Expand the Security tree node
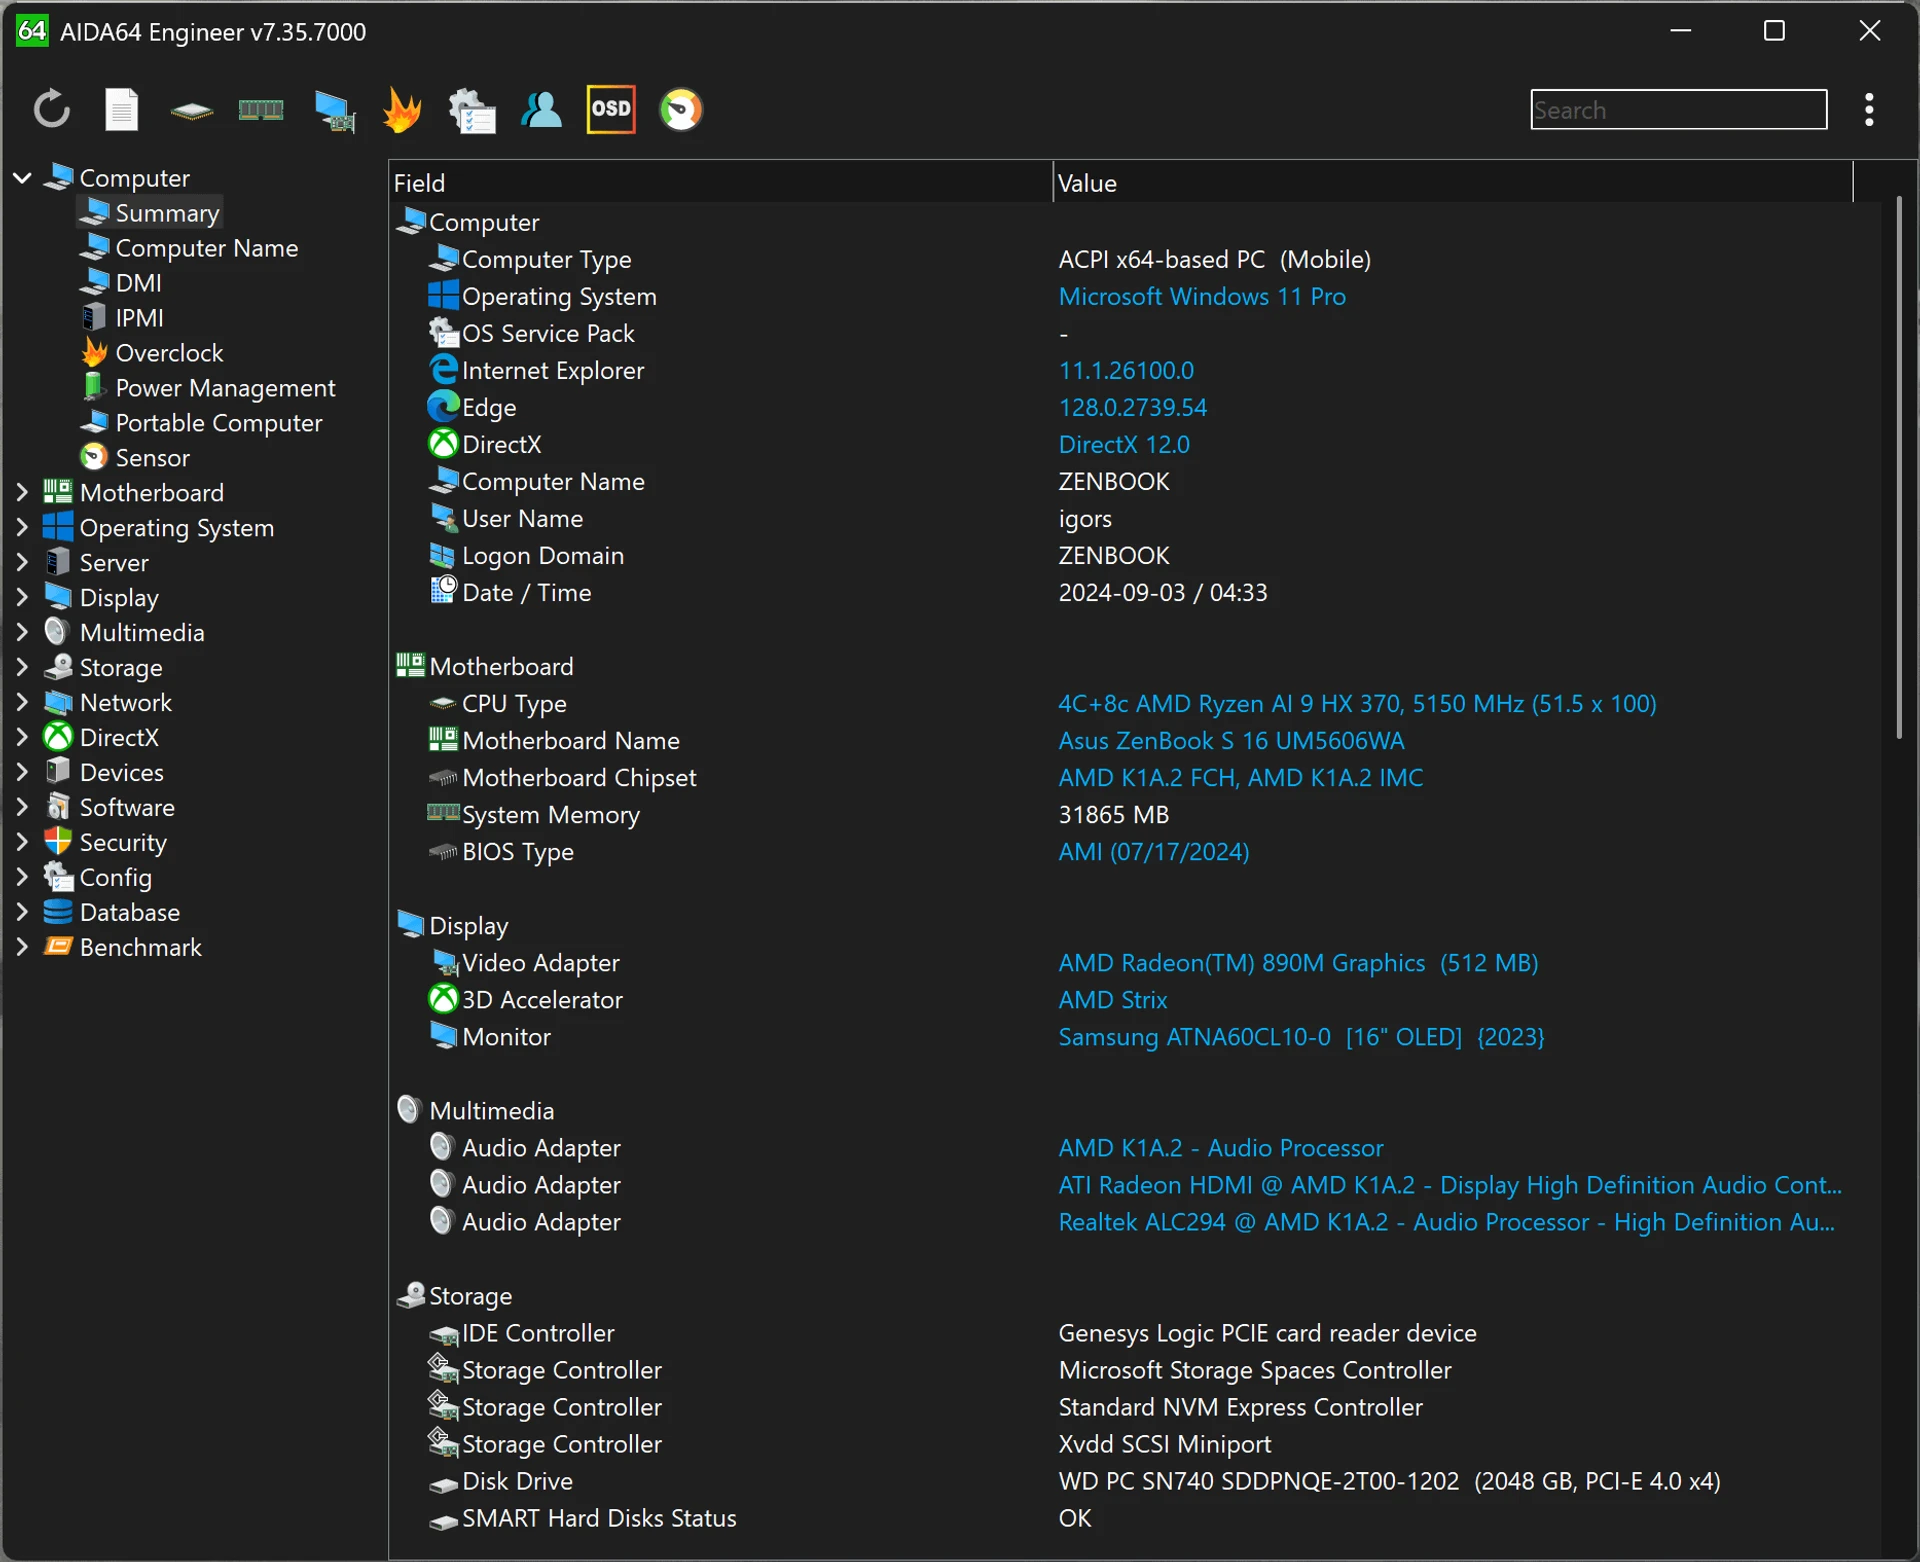 point(22,842)
